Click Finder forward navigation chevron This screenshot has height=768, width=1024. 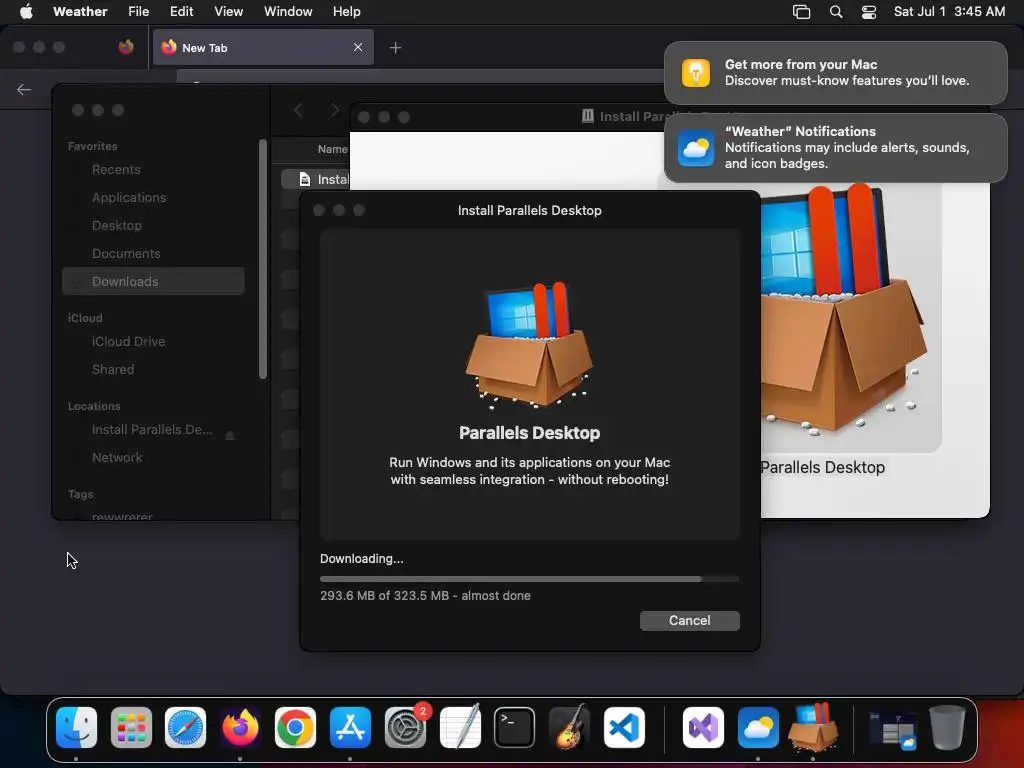(334, 110)
